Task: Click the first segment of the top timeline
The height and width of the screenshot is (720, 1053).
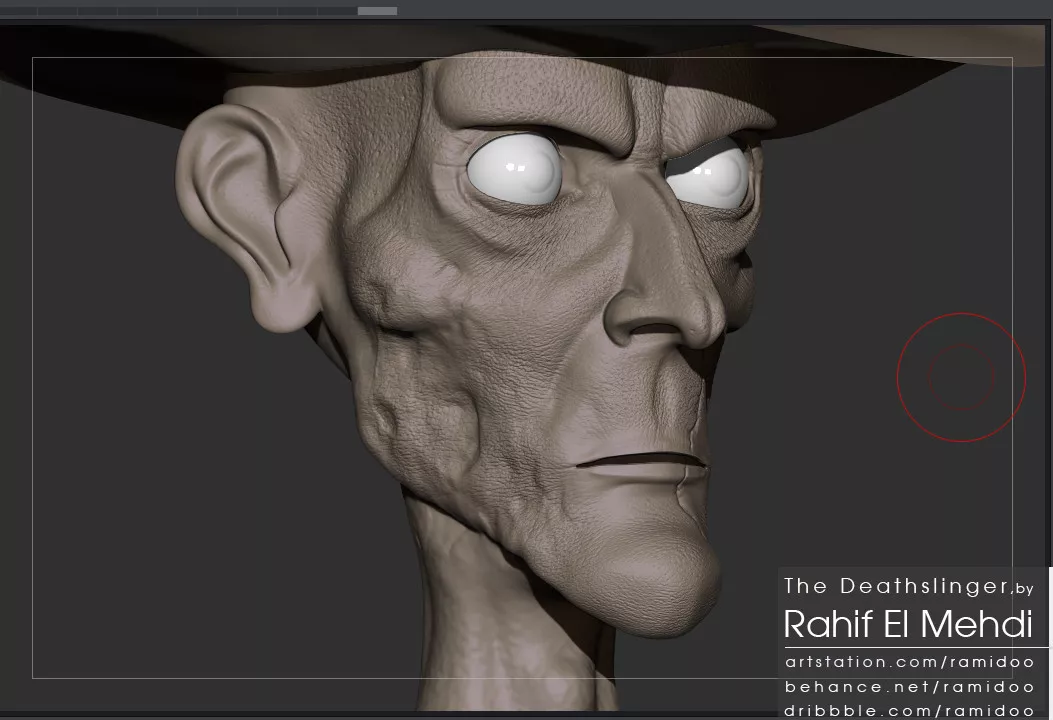Action: click(18, 11)
